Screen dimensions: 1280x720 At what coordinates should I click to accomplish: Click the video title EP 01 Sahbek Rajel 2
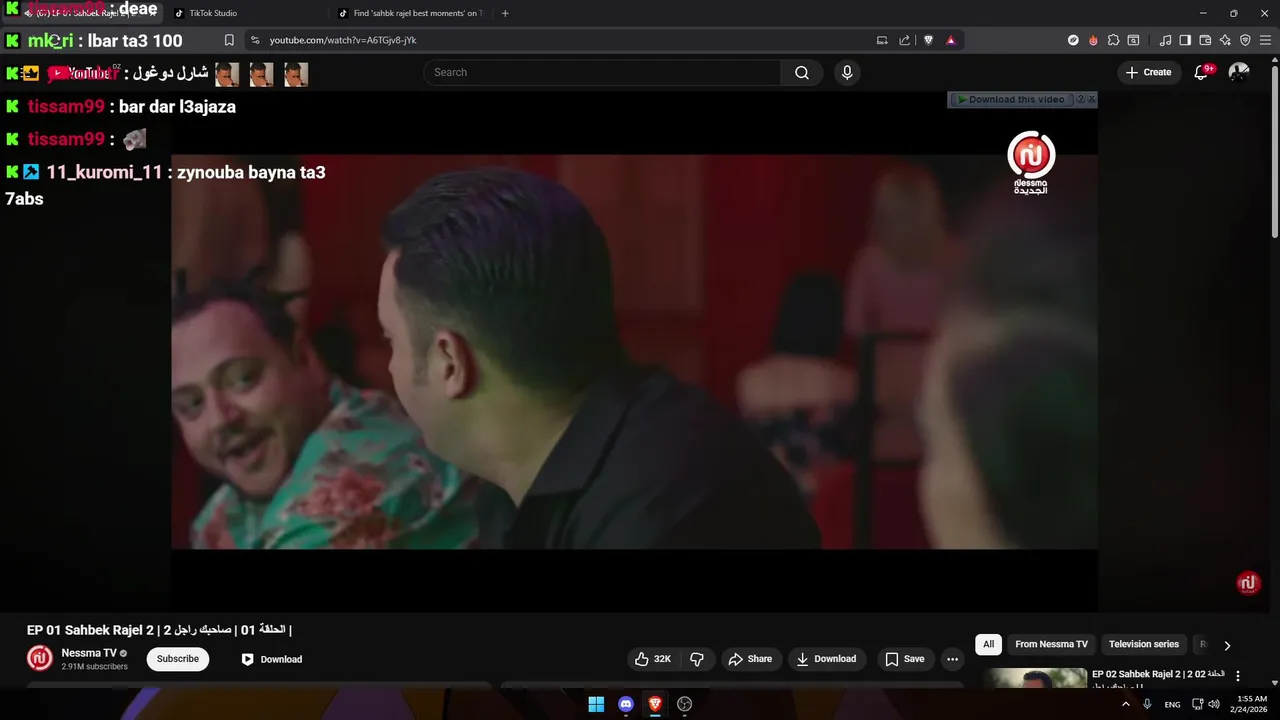coord(159,630)
